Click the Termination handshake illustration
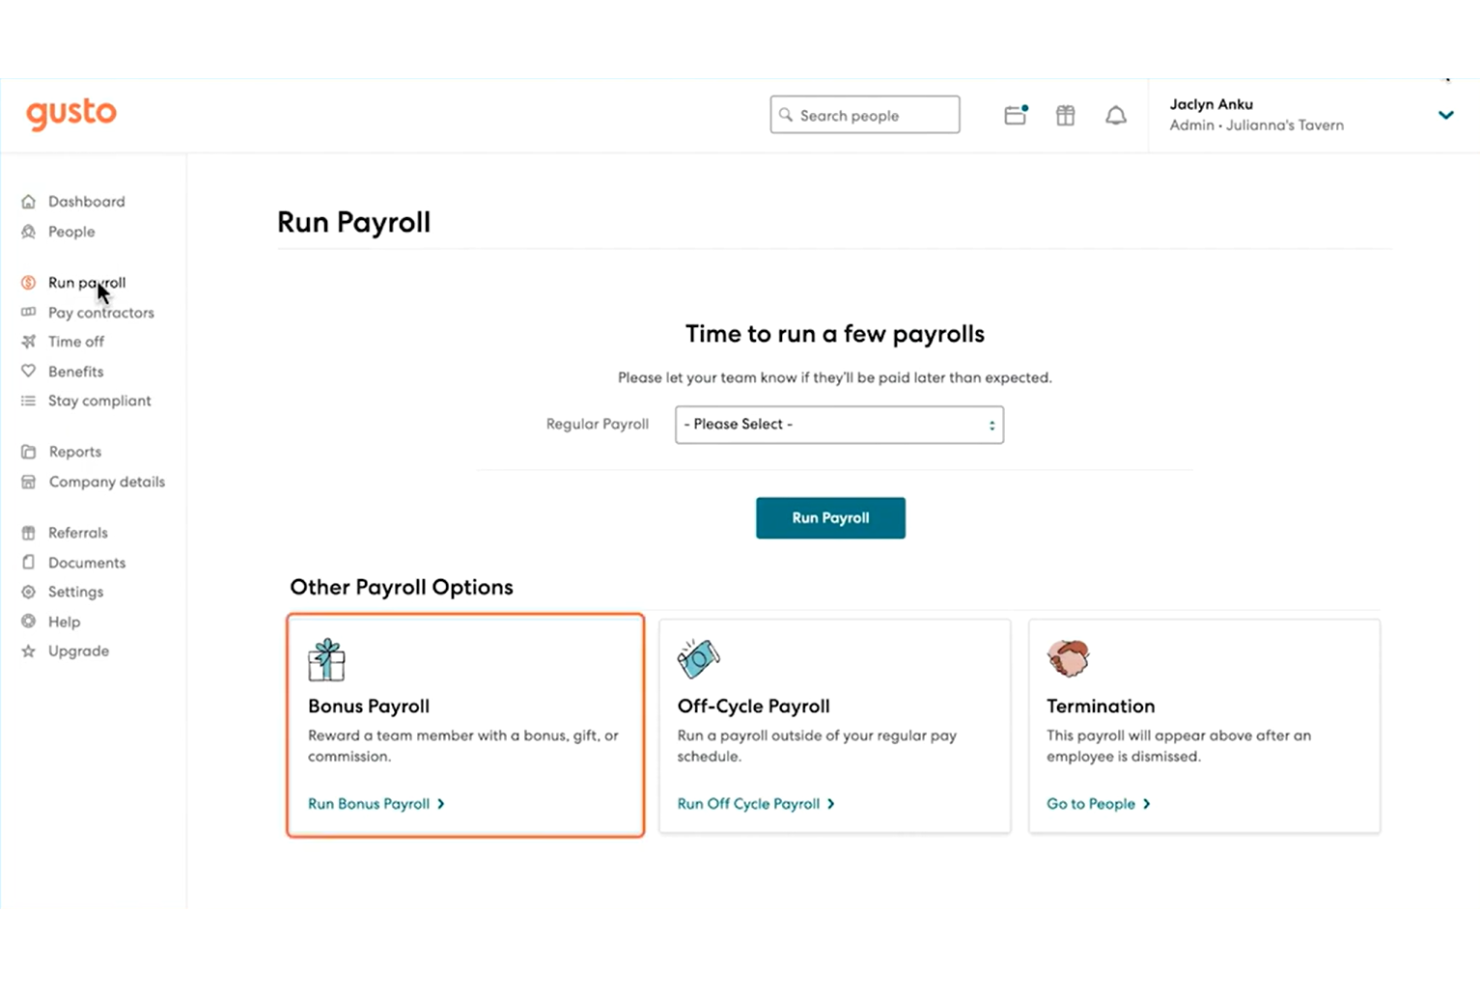 click(x=1068, y=658)
